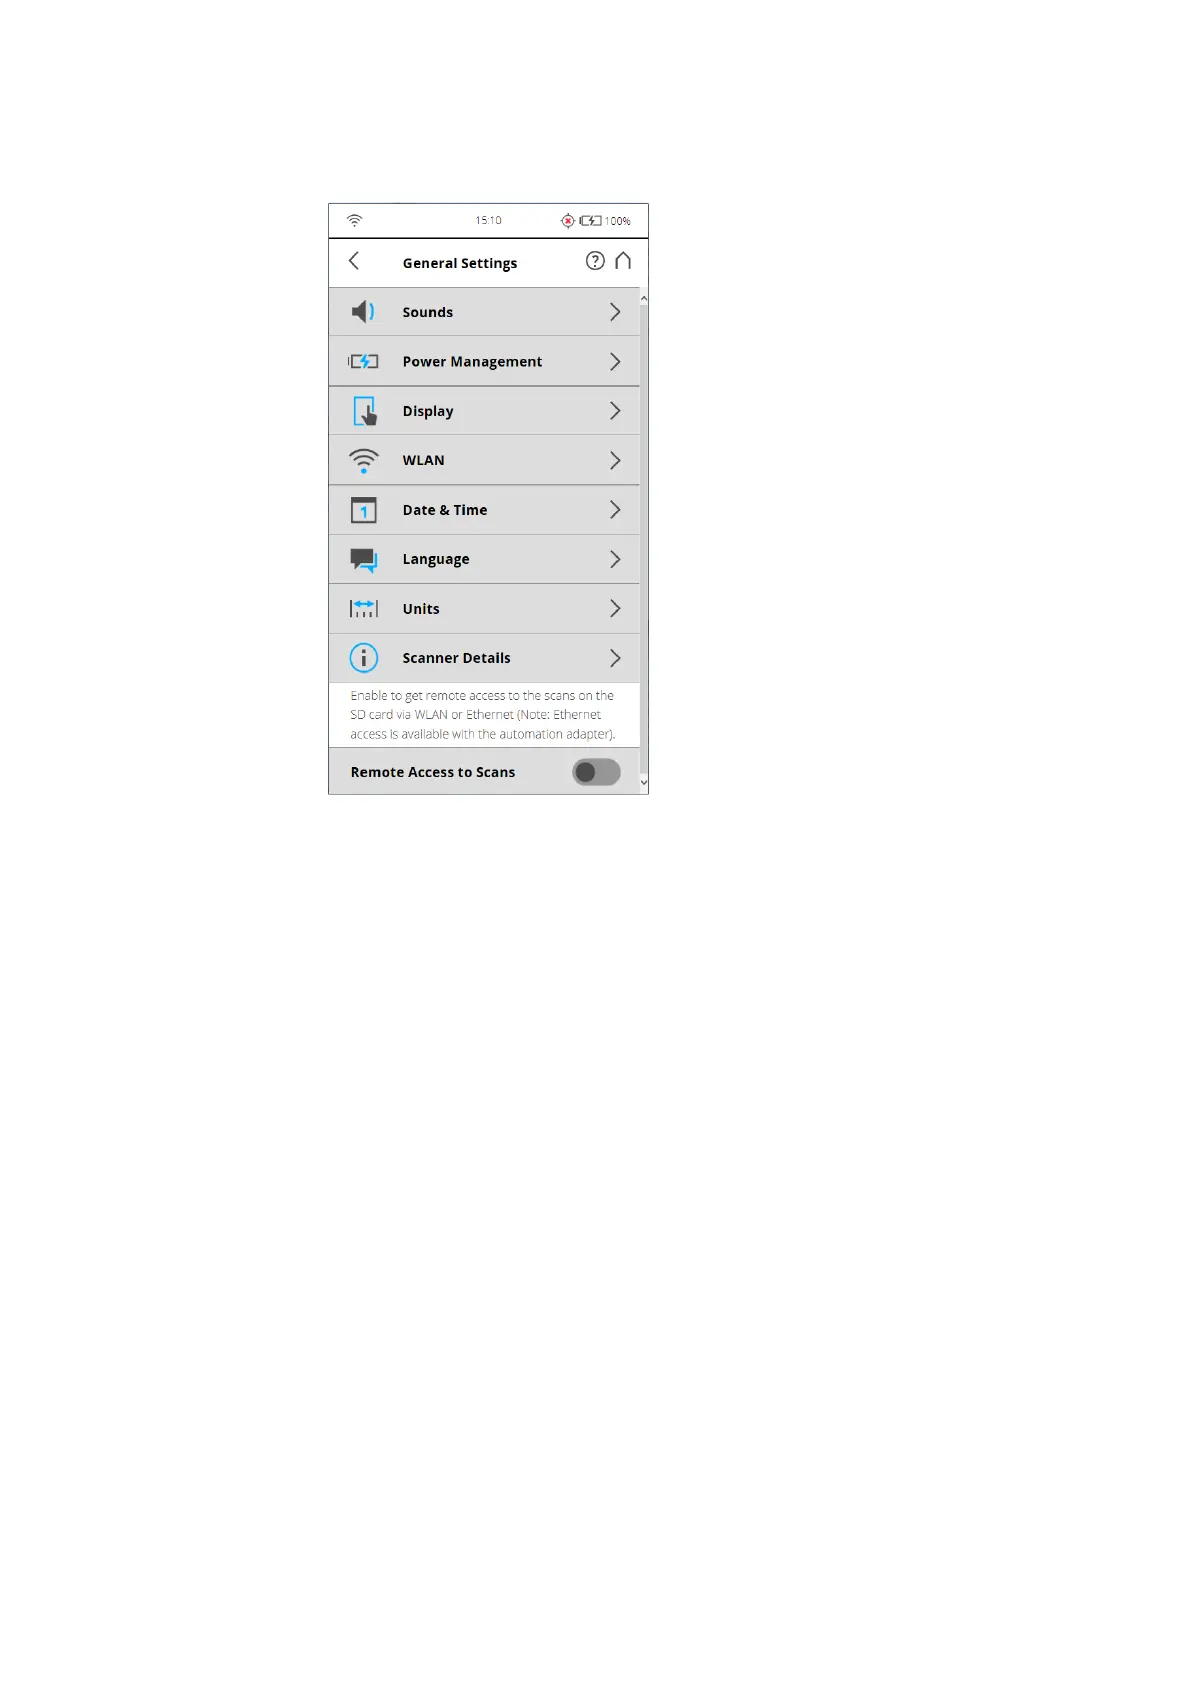Open the Units settings entry
The width and height of the screenshot is (1190, 1684).
pyautogui.click(x=484, y=609)
